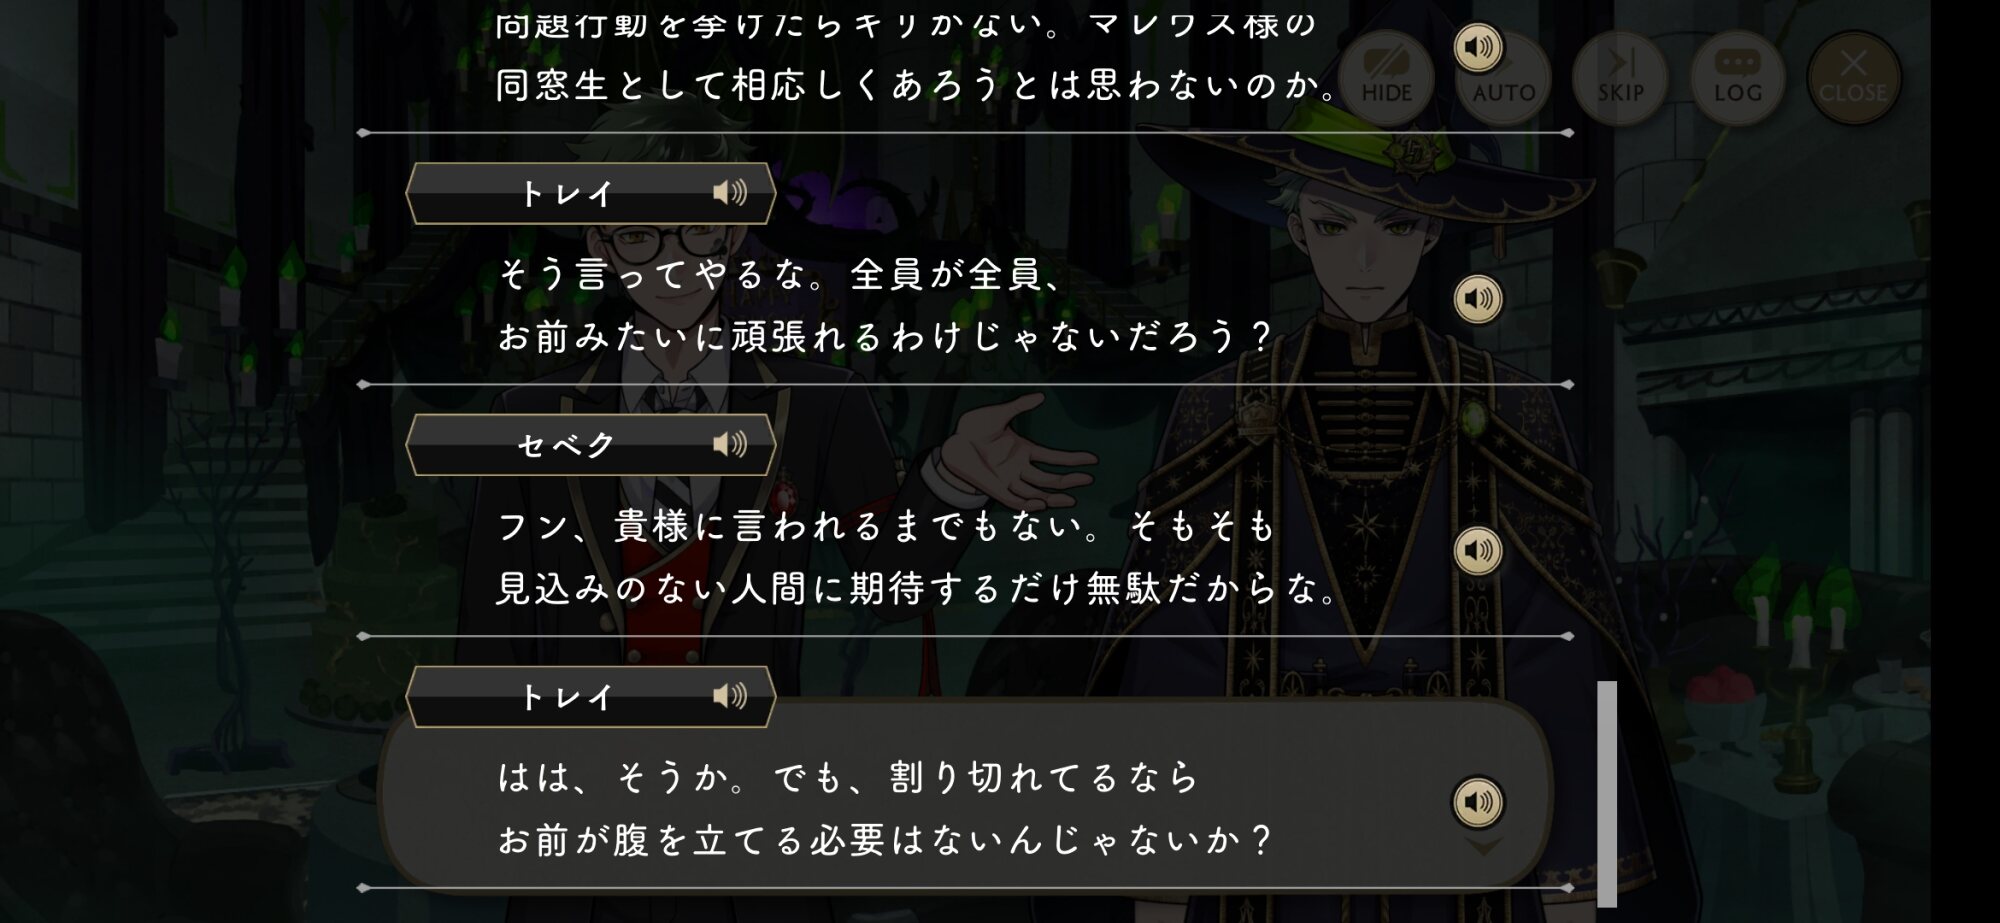Play voice for top Sebek line
2000x923 pixels.
(1478, 47)
